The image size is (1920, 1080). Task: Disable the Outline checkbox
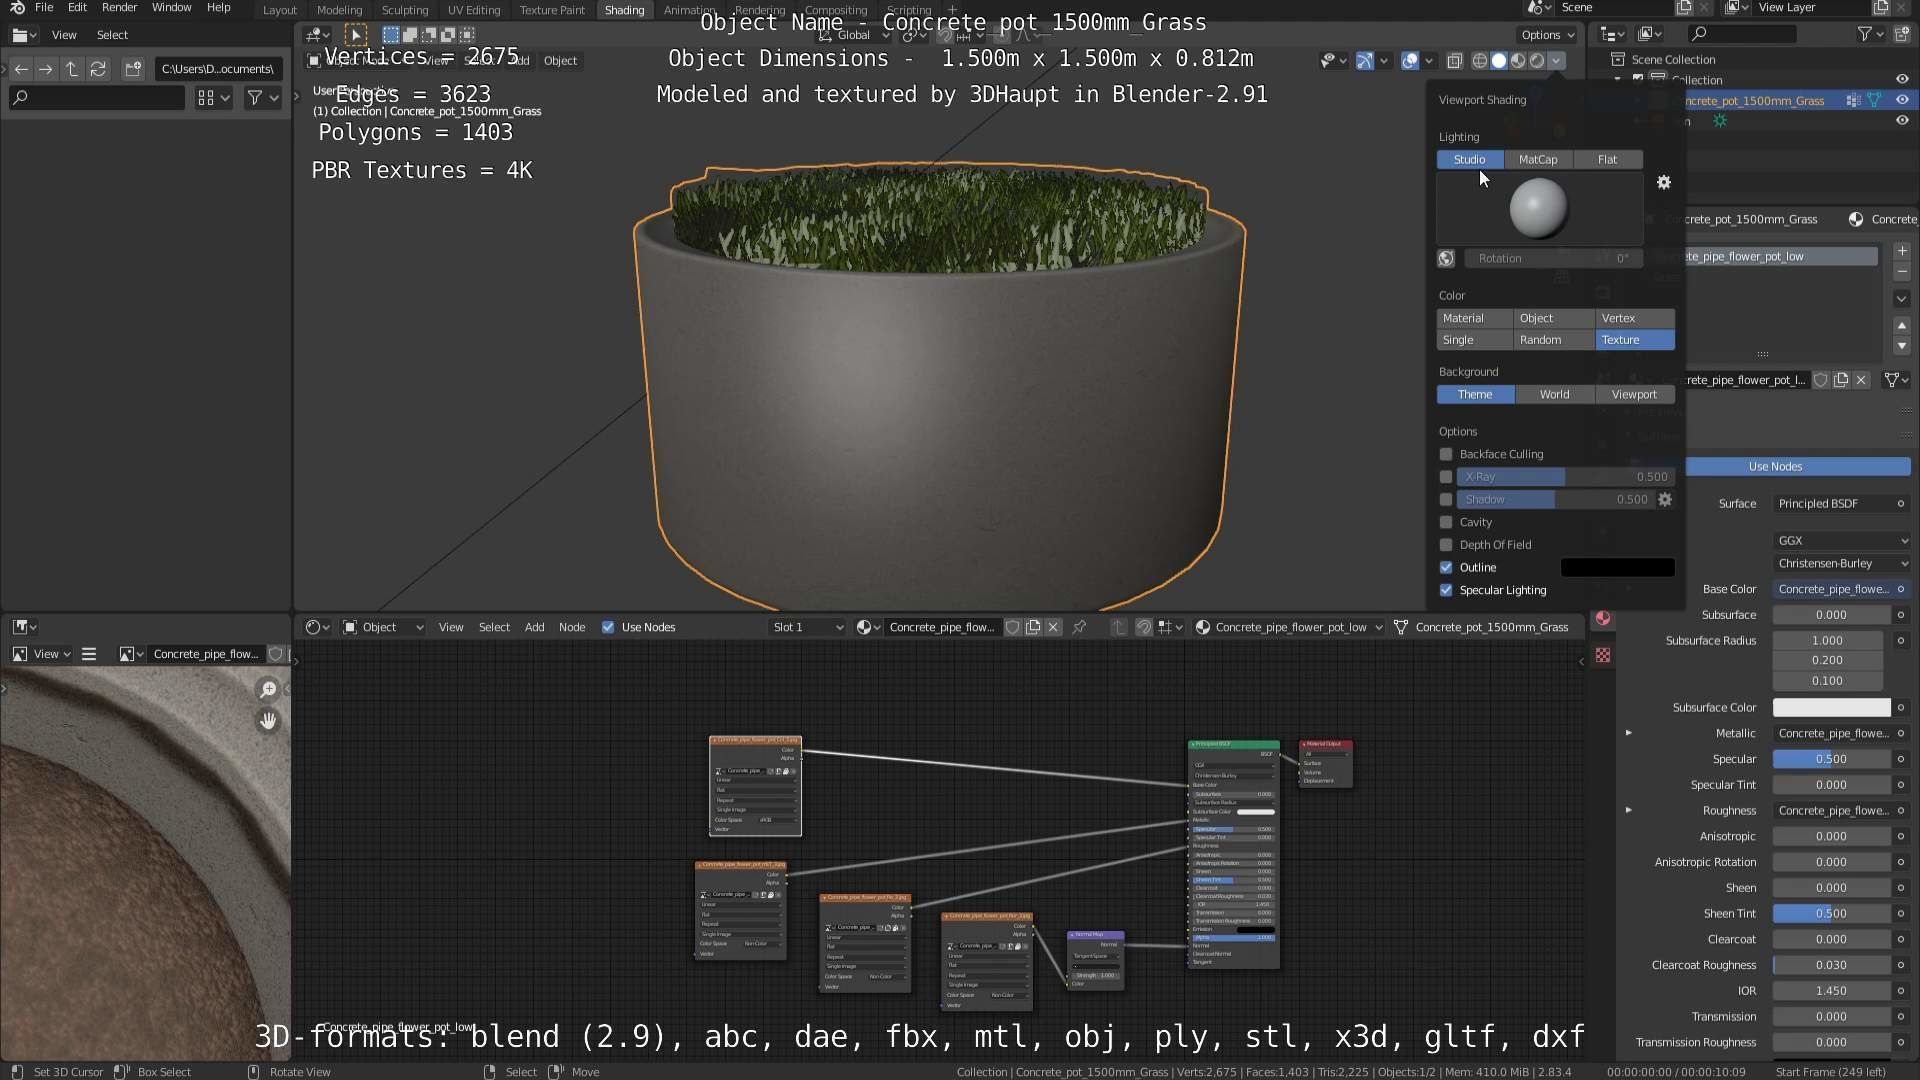[x=1446, y=567]
